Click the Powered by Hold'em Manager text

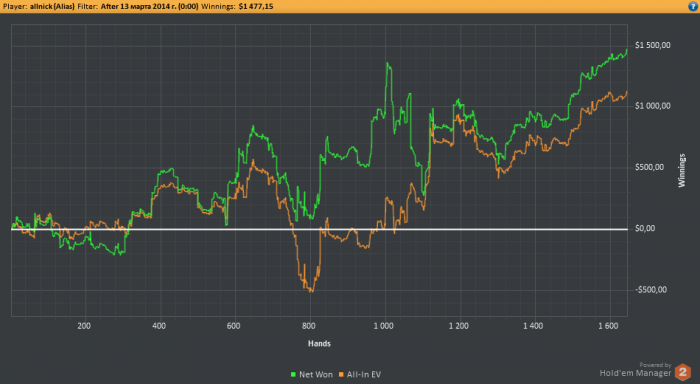(635, 369)
